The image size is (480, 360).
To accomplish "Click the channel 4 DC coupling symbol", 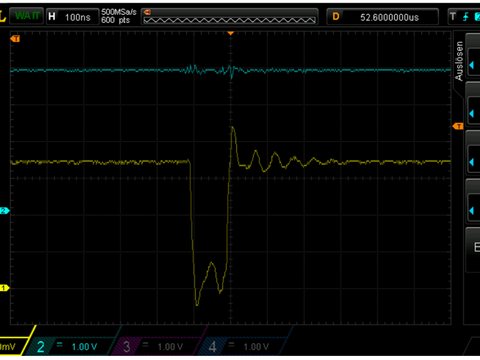I will 231,344.
